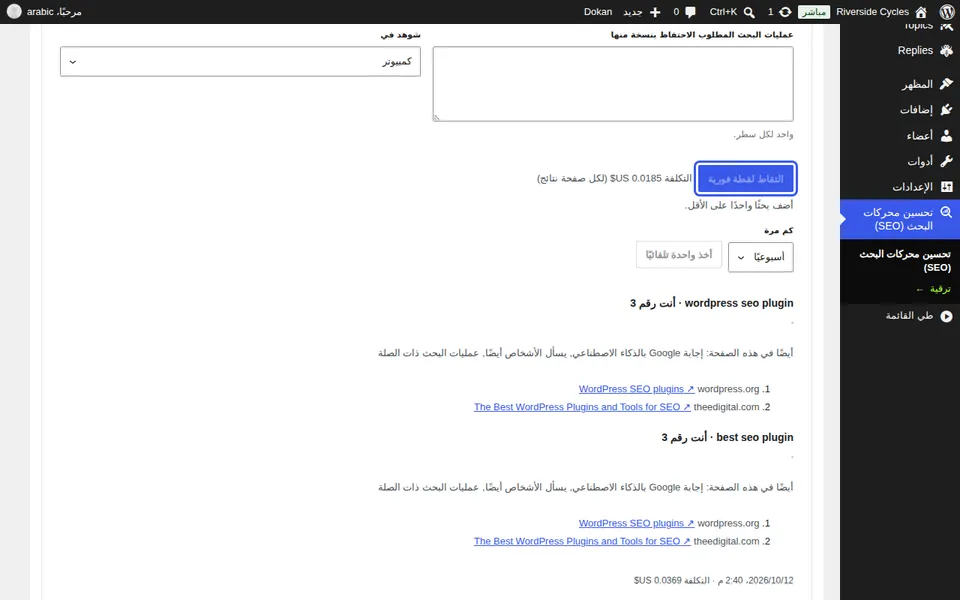Click the SEO magnifier sidebar icon
Image resolution: width=960 pixels, height=600 pixels.
click(946, 212)
